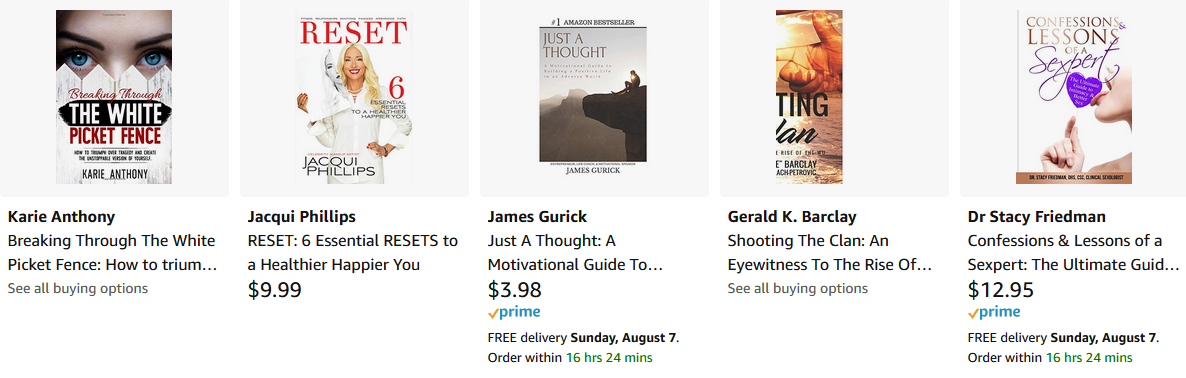
Task: Open RESET: 6 Essential RESETS title link
Action: point(352,253)
